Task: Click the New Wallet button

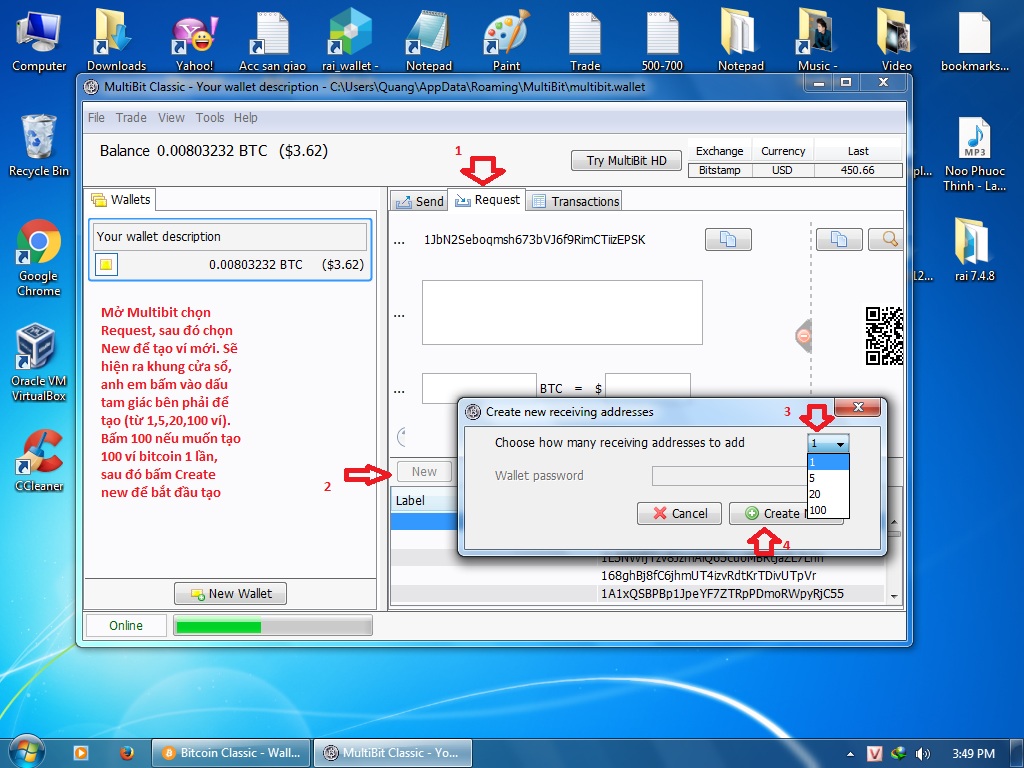Action: coord(231,594)
